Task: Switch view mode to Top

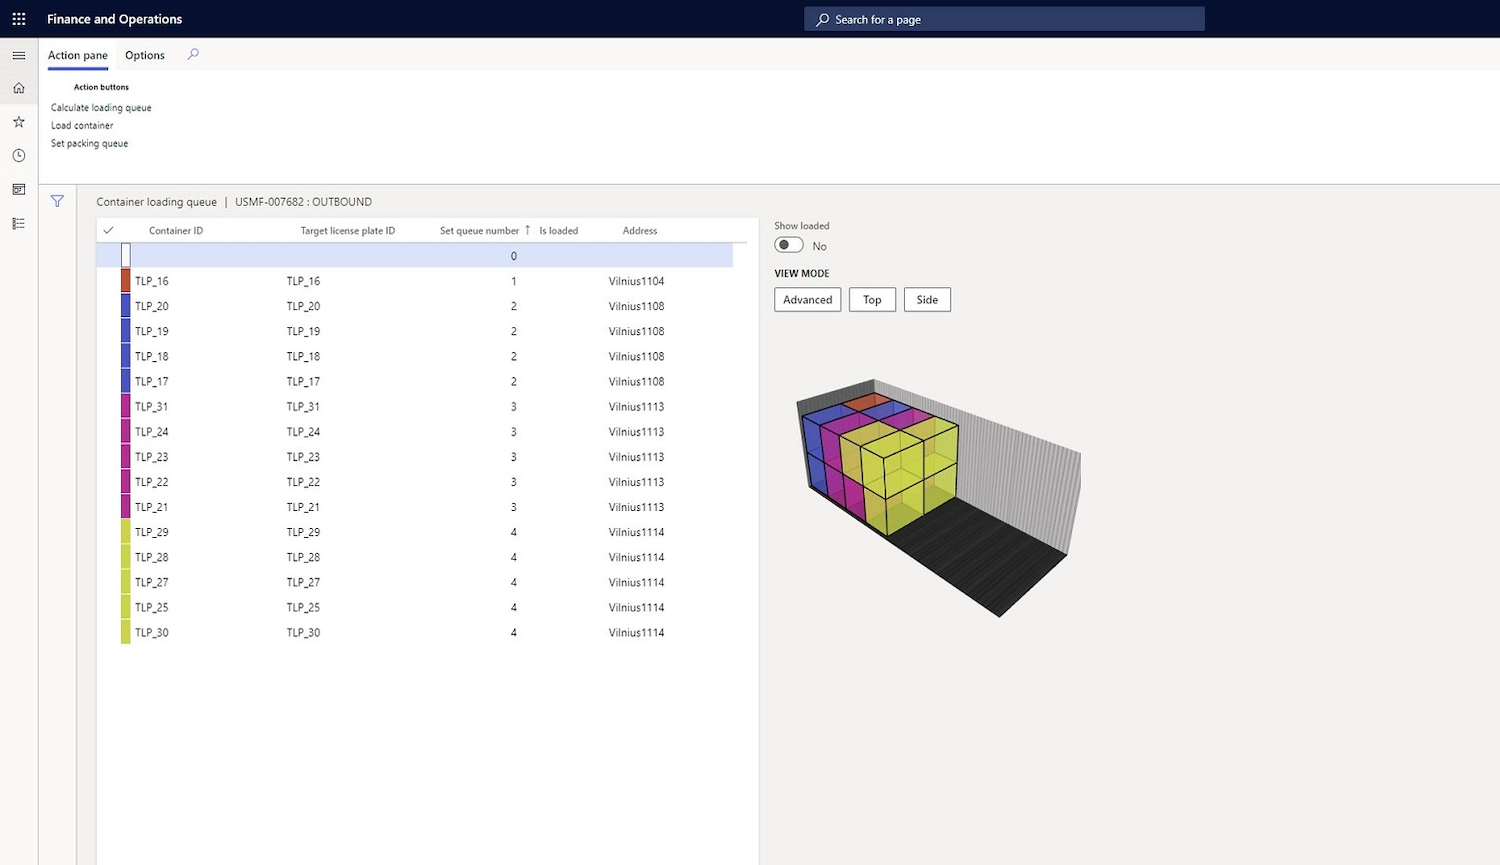Action: [872, 300]
